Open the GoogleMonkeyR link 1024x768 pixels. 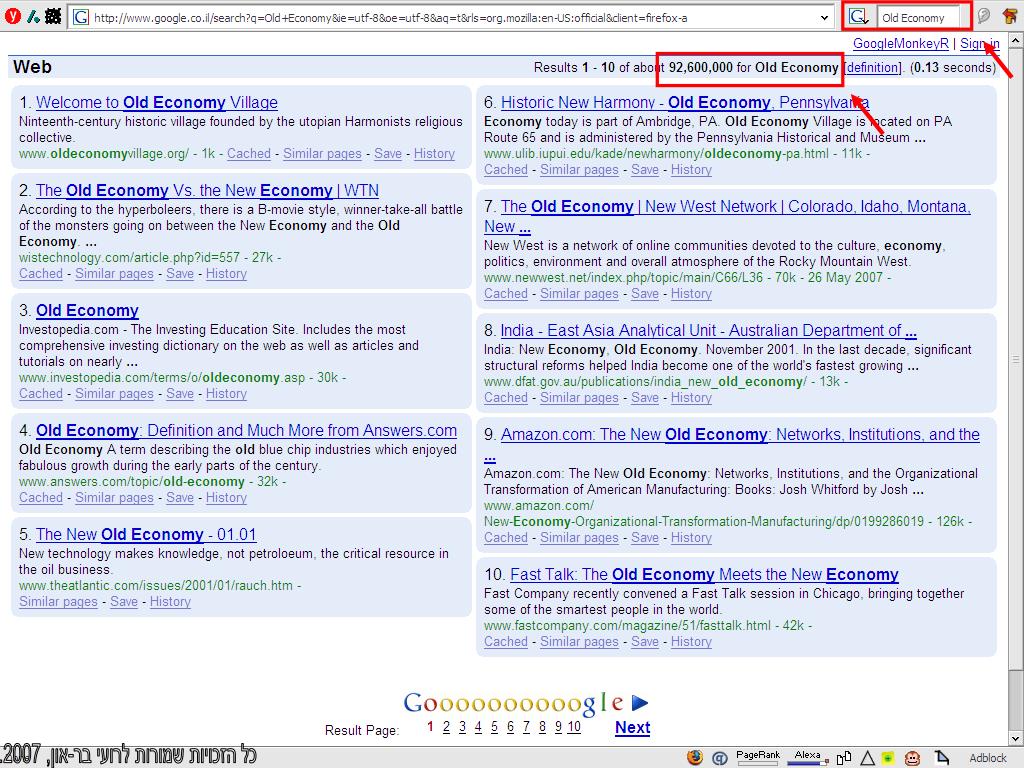click(901, 44)
